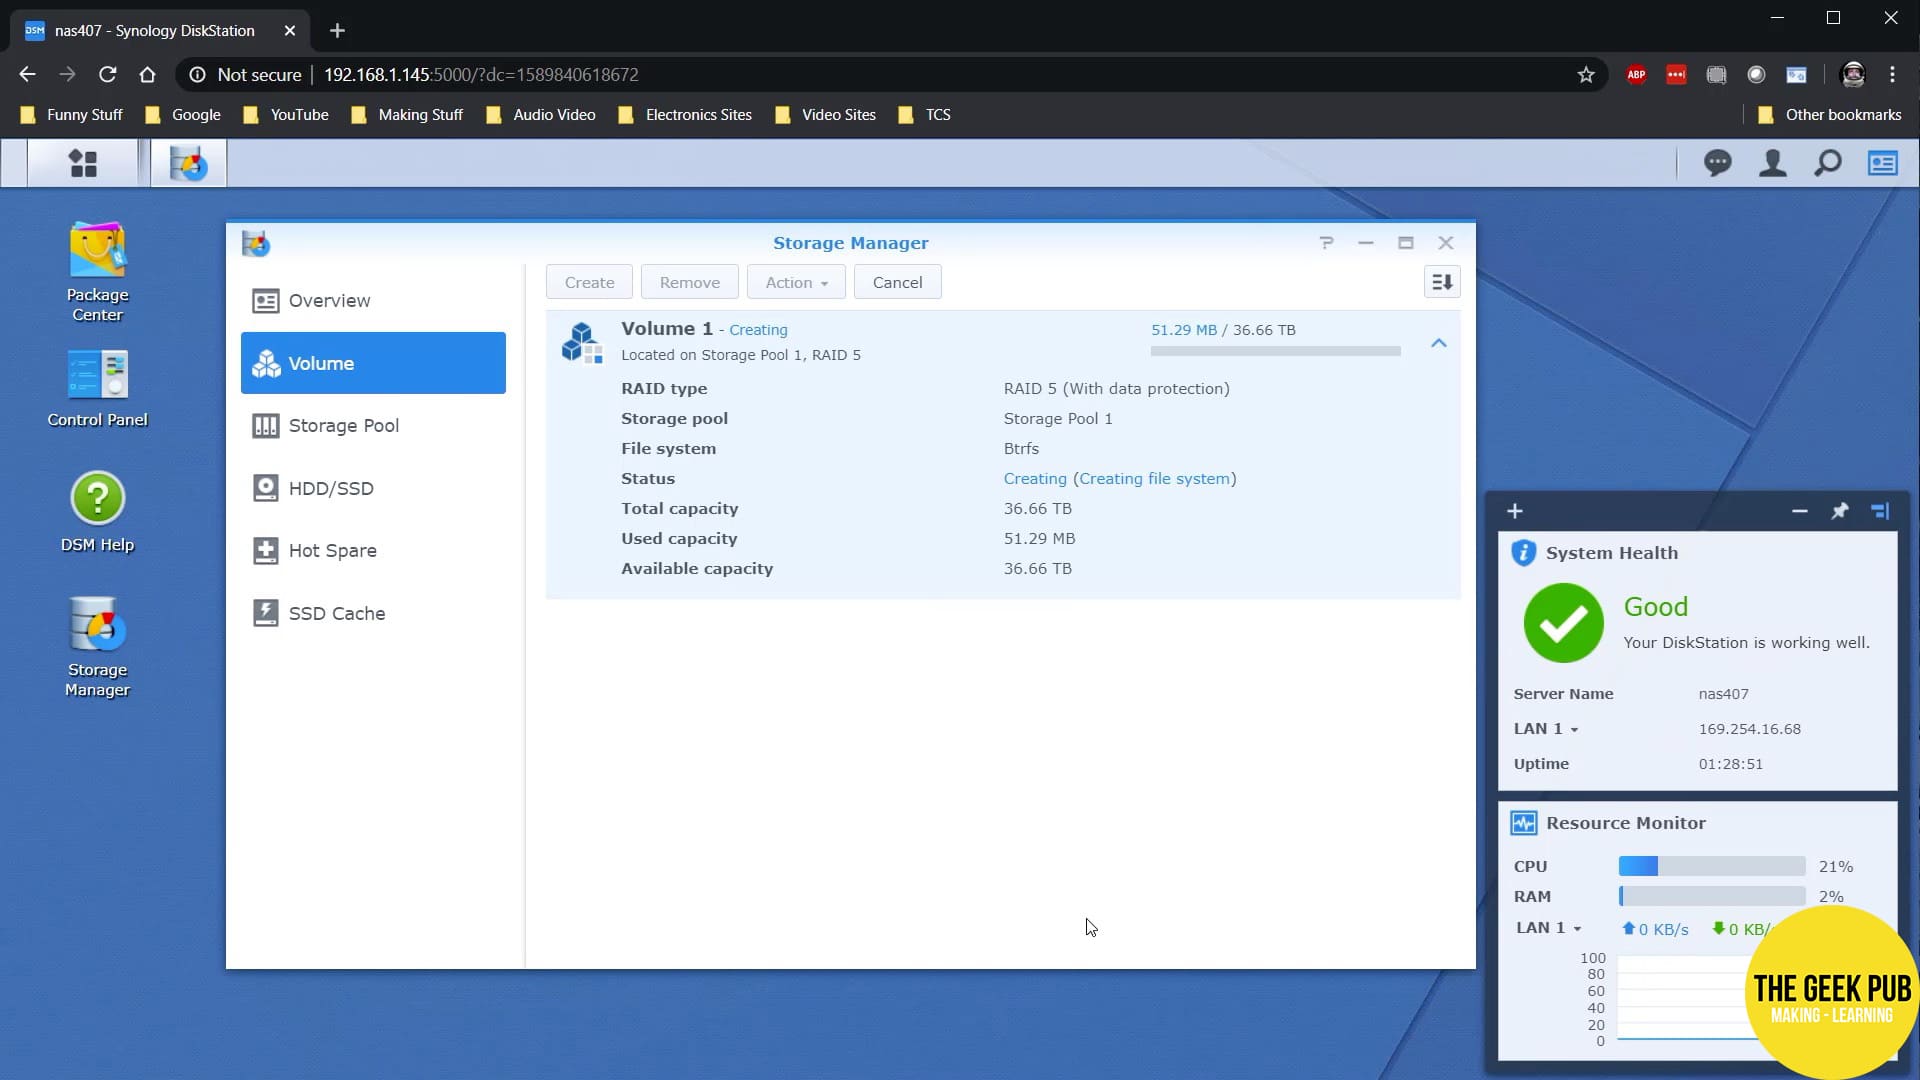Click the Resource Monitor graph icon
Screen dimensions: 1920x1080
[x=1523, y=823]
